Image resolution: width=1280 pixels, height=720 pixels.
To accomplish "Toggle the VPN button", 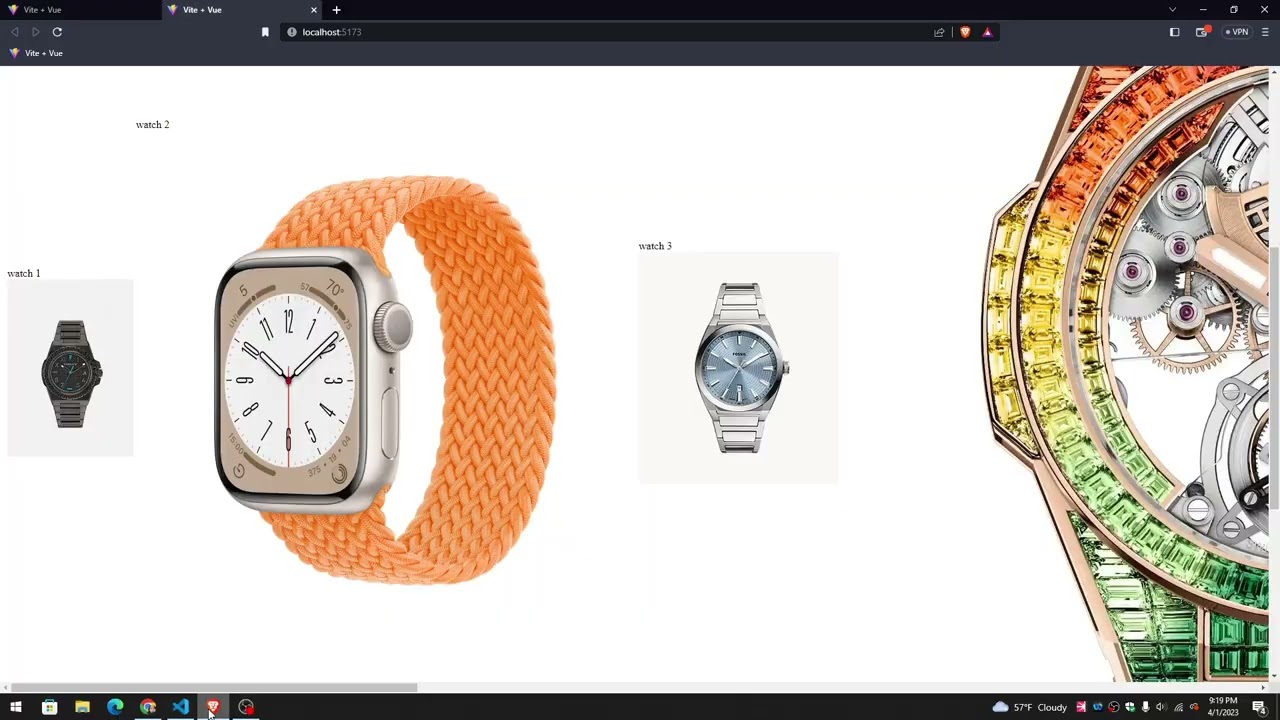I will pyautogui.click(x=1238, y=32).
